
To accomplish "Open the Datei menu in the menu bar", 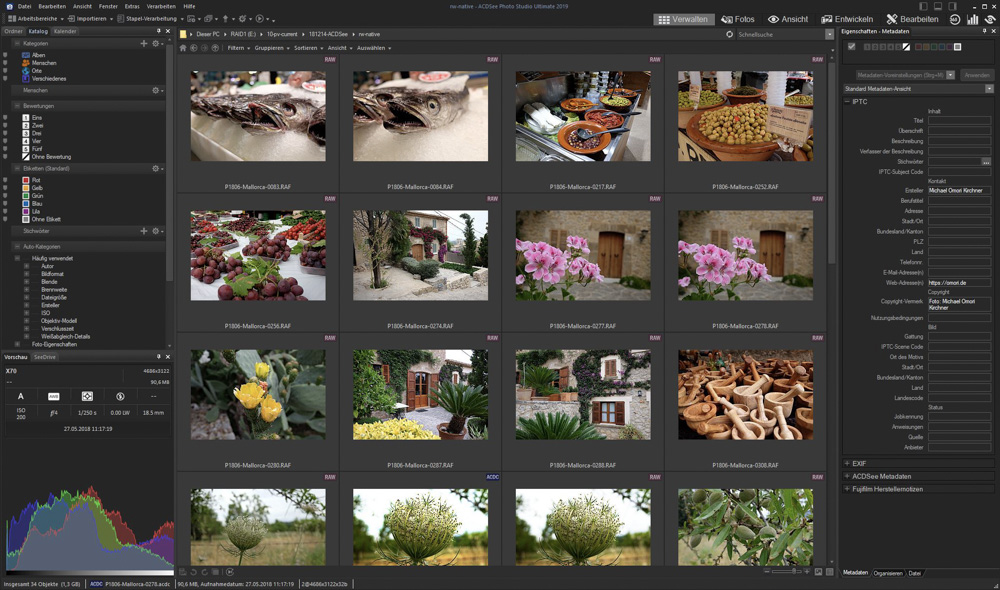I will coord(25,6).
